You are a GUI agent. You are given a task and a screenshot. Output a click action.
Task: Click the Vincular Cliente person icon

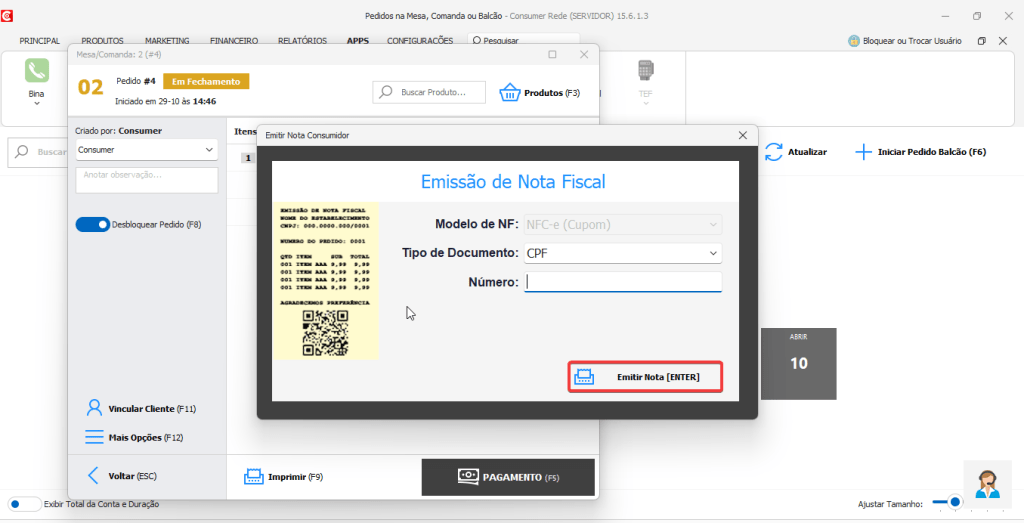(x=94, y=408)
